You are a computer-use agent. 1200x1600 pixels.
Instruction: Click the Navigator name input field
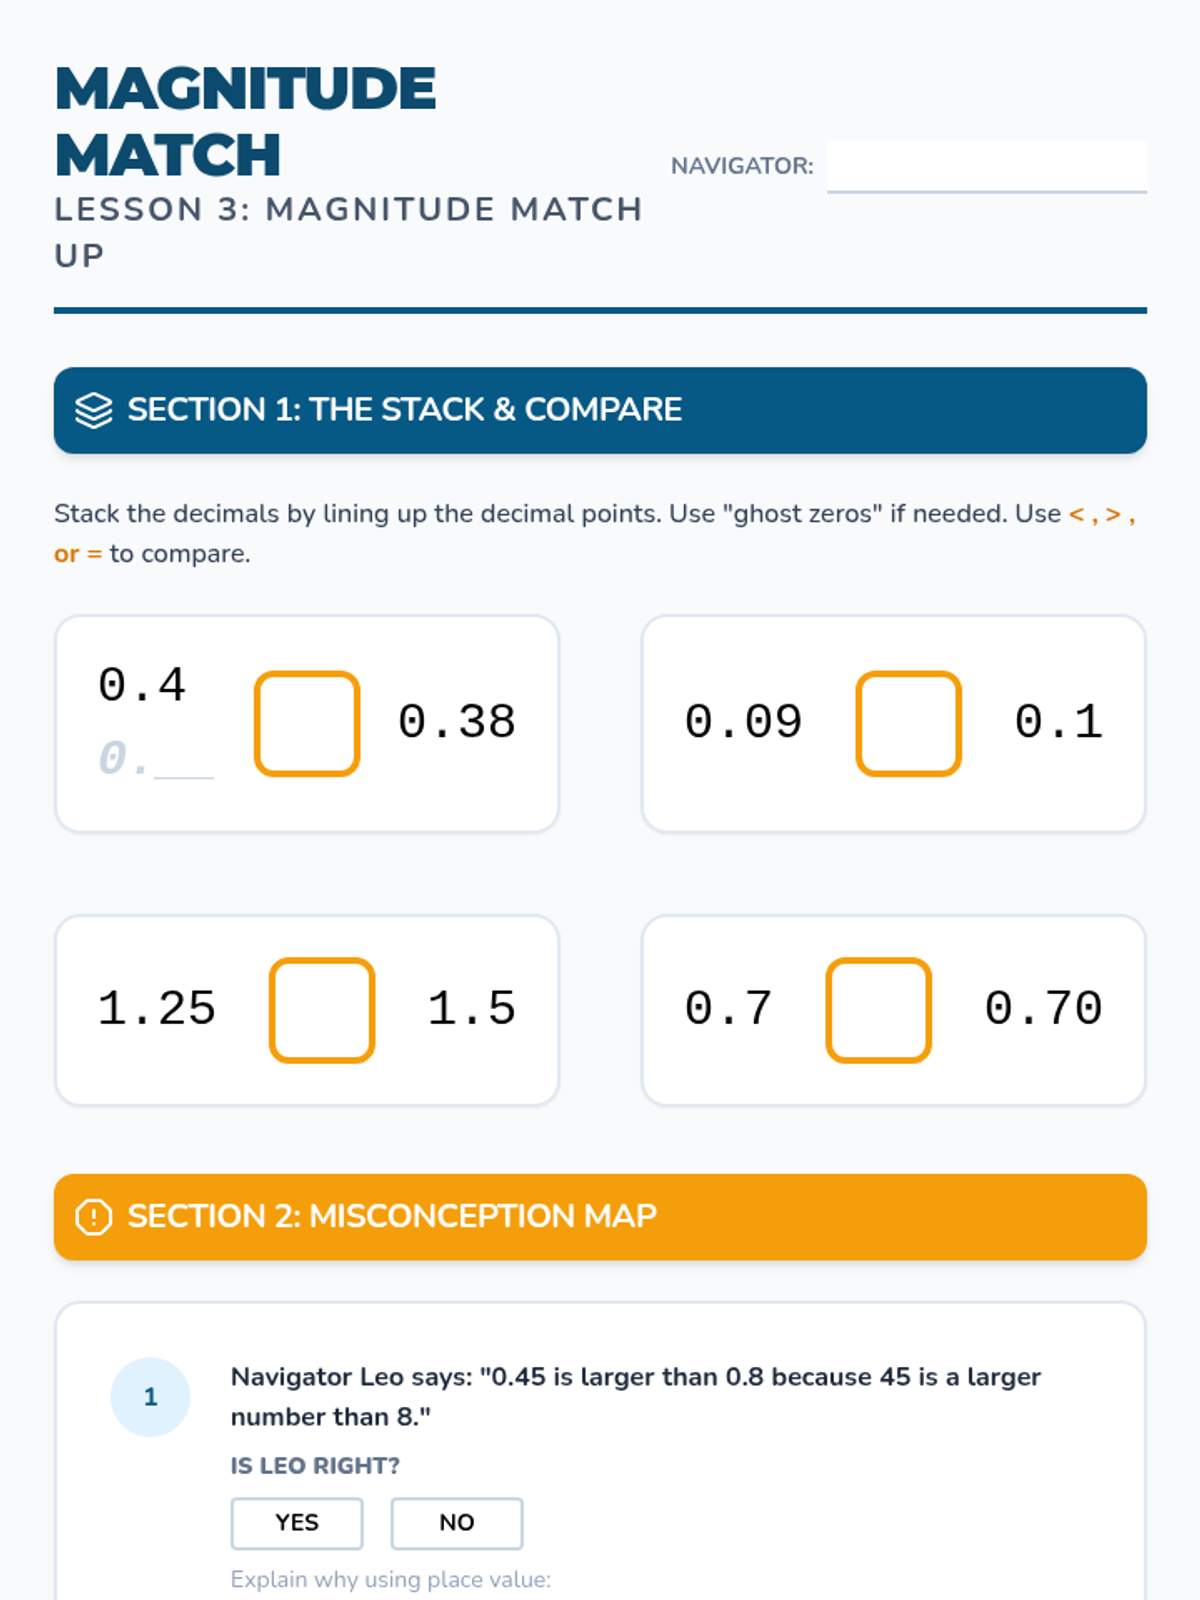(986, 165)
